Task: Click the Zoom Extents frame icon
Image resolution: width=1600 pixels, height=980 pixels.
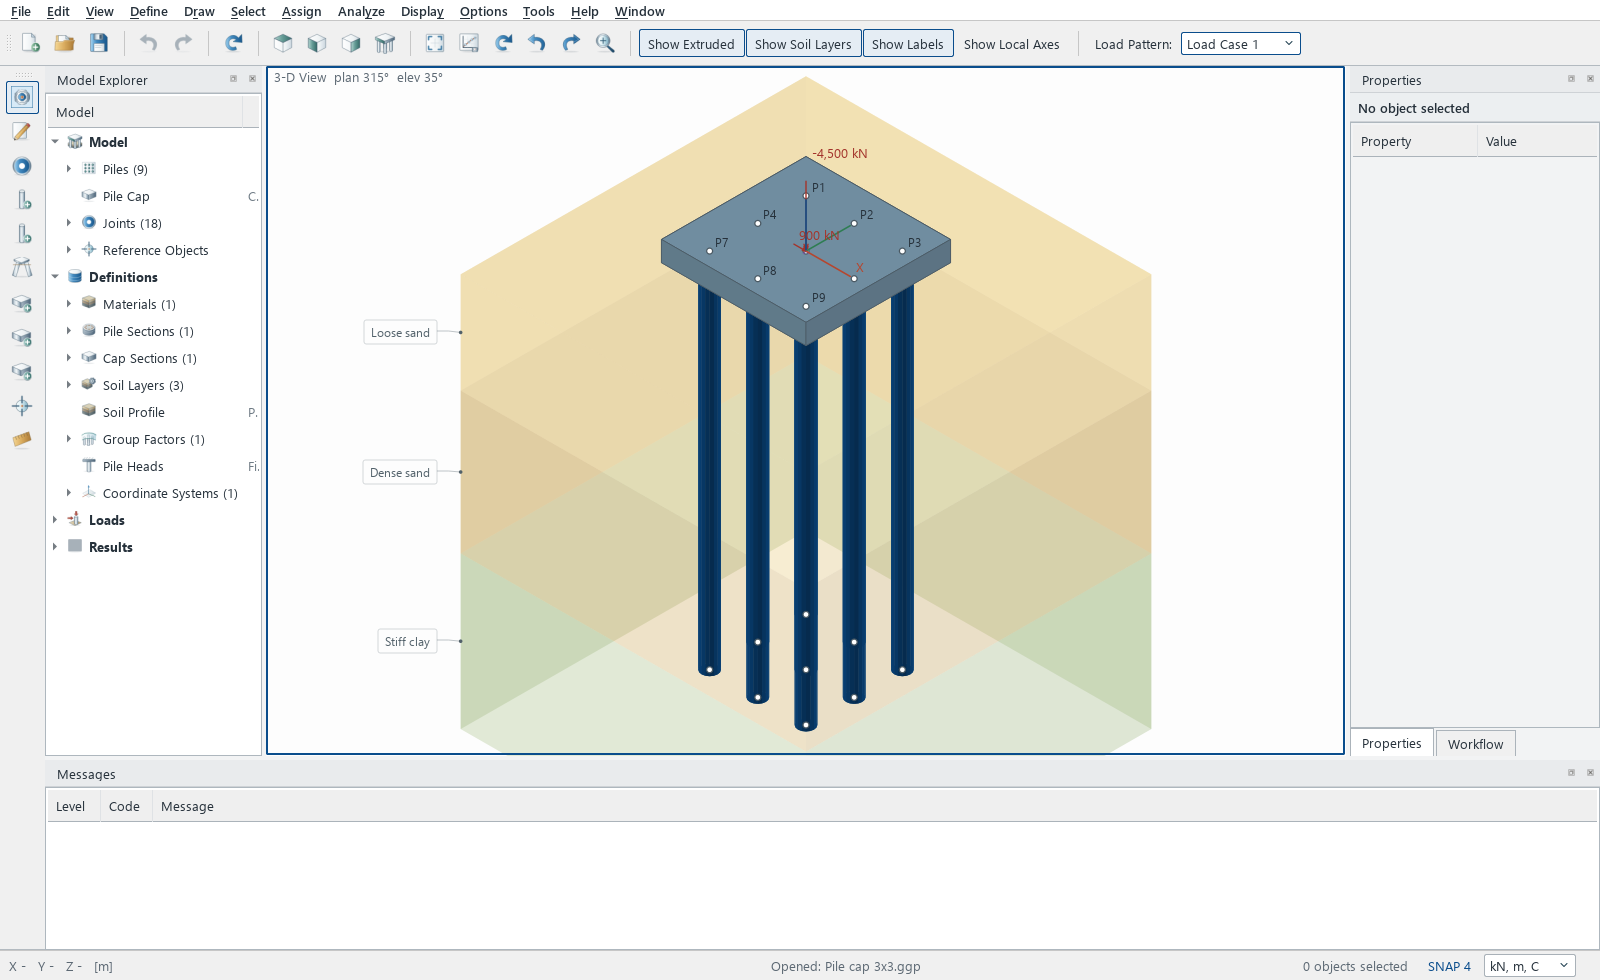Action: point(435,43)
